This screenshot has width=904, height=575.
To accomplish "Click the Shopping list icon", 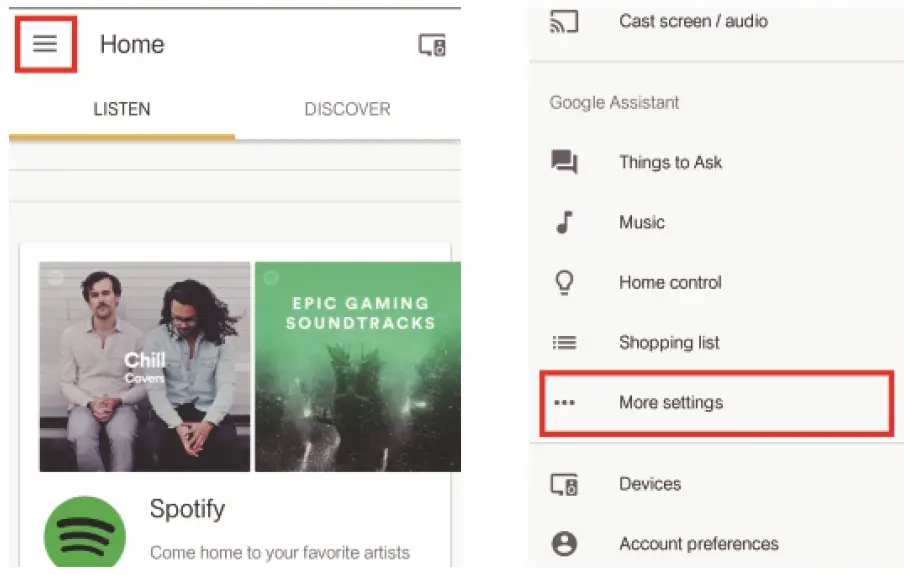I will (564, 342).
